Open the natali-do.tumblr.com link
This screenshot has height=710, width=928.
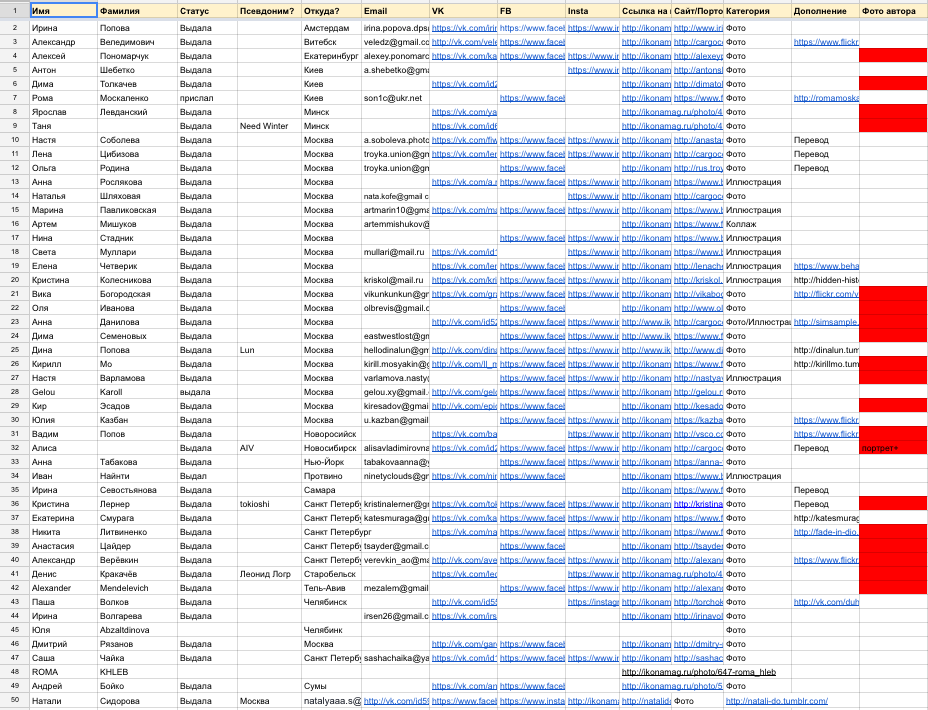point(776,701)
